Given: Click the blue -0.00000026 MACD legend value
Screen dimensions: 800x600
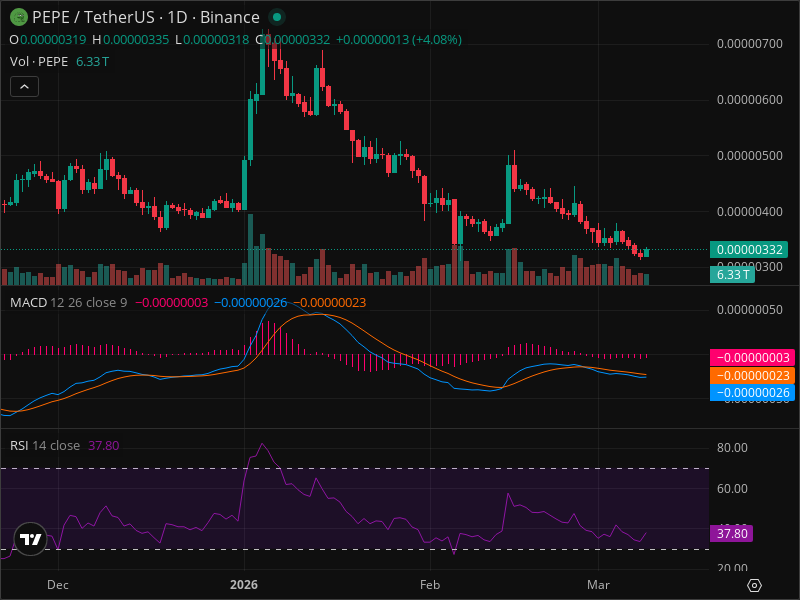Looking at the screenshot, I should coord(251,303).
